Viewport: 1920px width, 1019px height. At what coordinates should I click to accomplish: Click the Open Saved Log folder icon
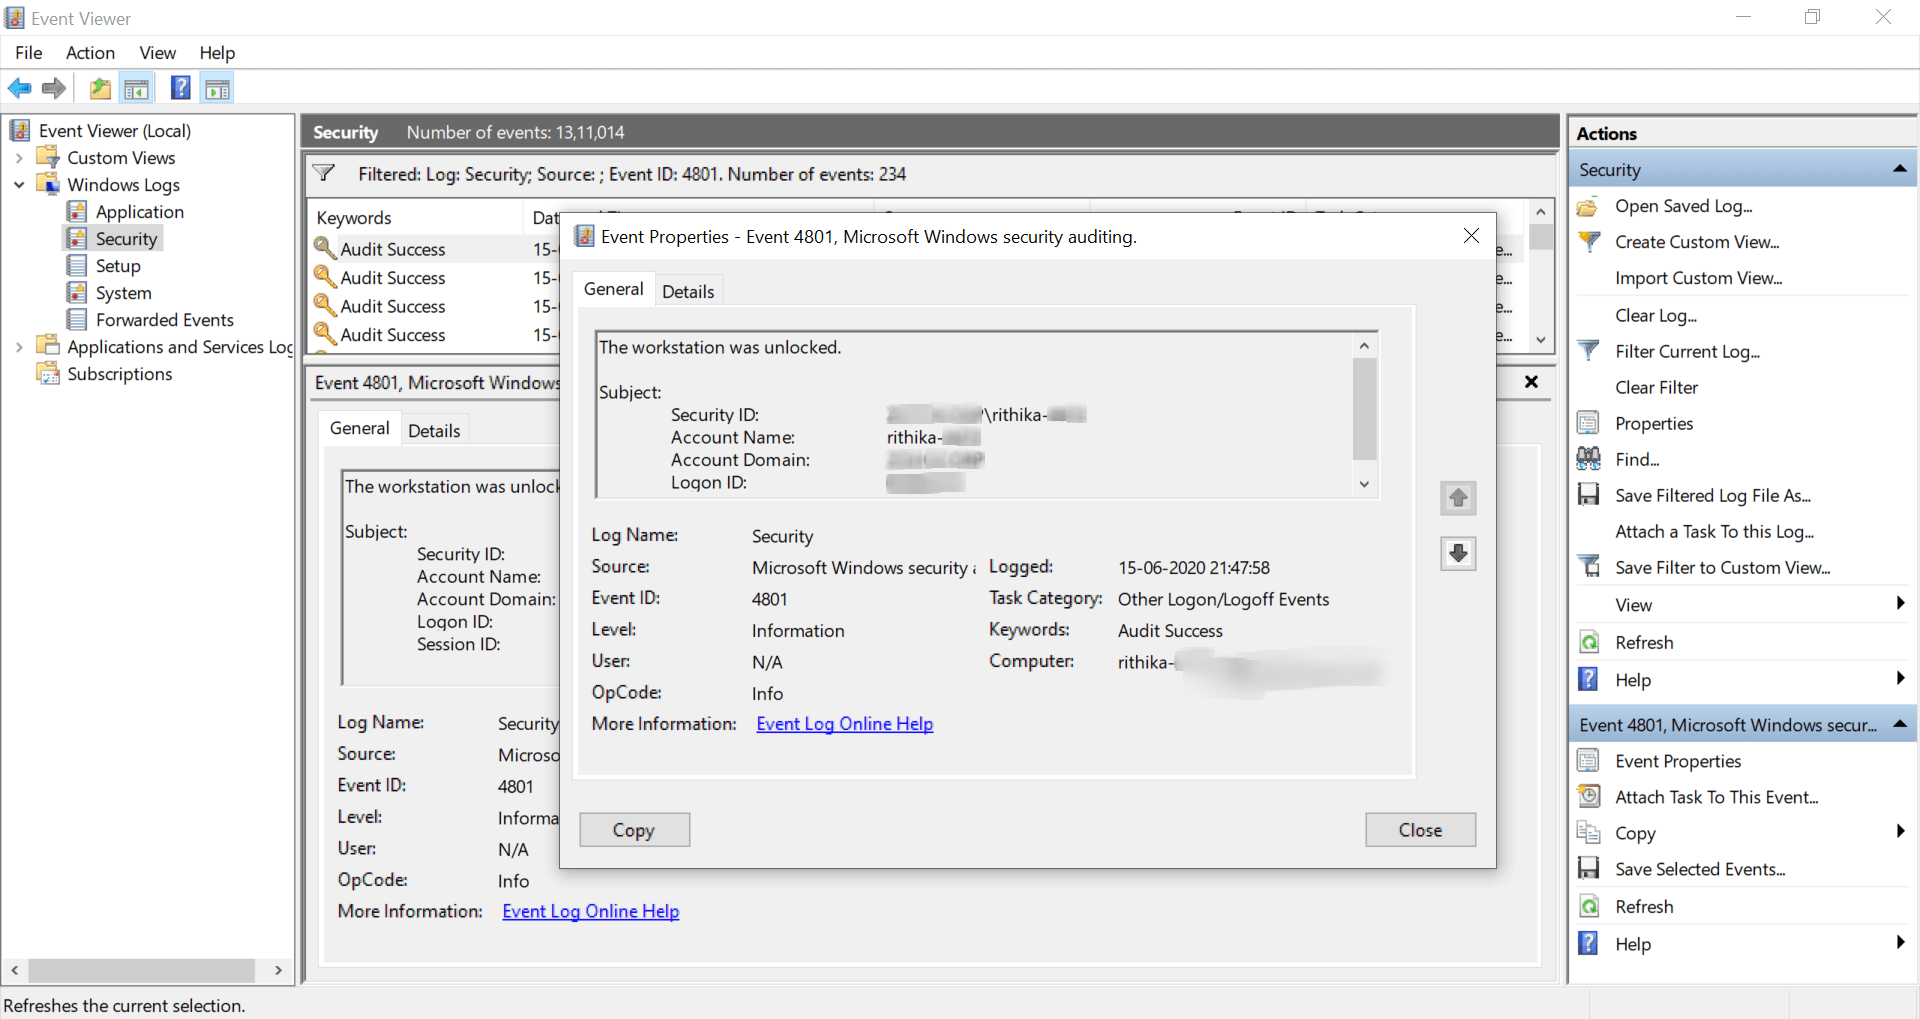(x=1588, y=206)
